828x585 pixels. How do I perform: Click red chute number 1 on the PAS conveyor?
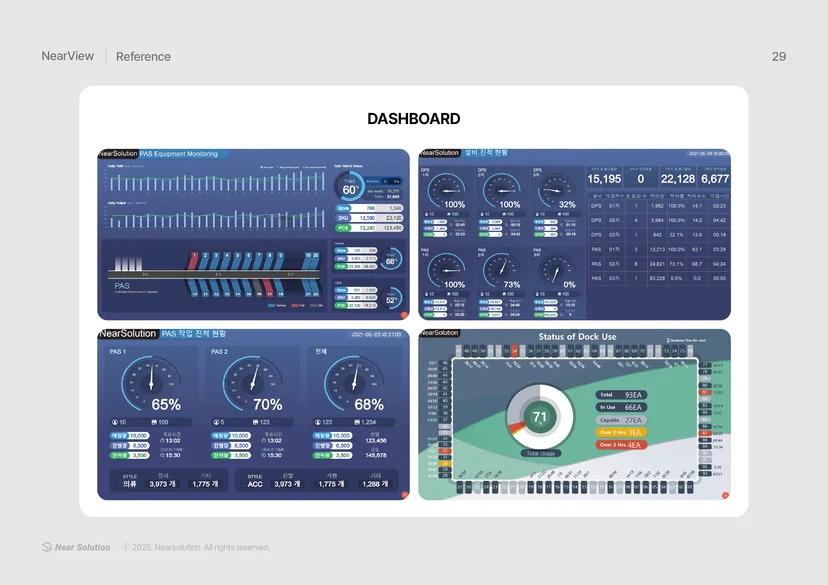[x=194, y=260]
